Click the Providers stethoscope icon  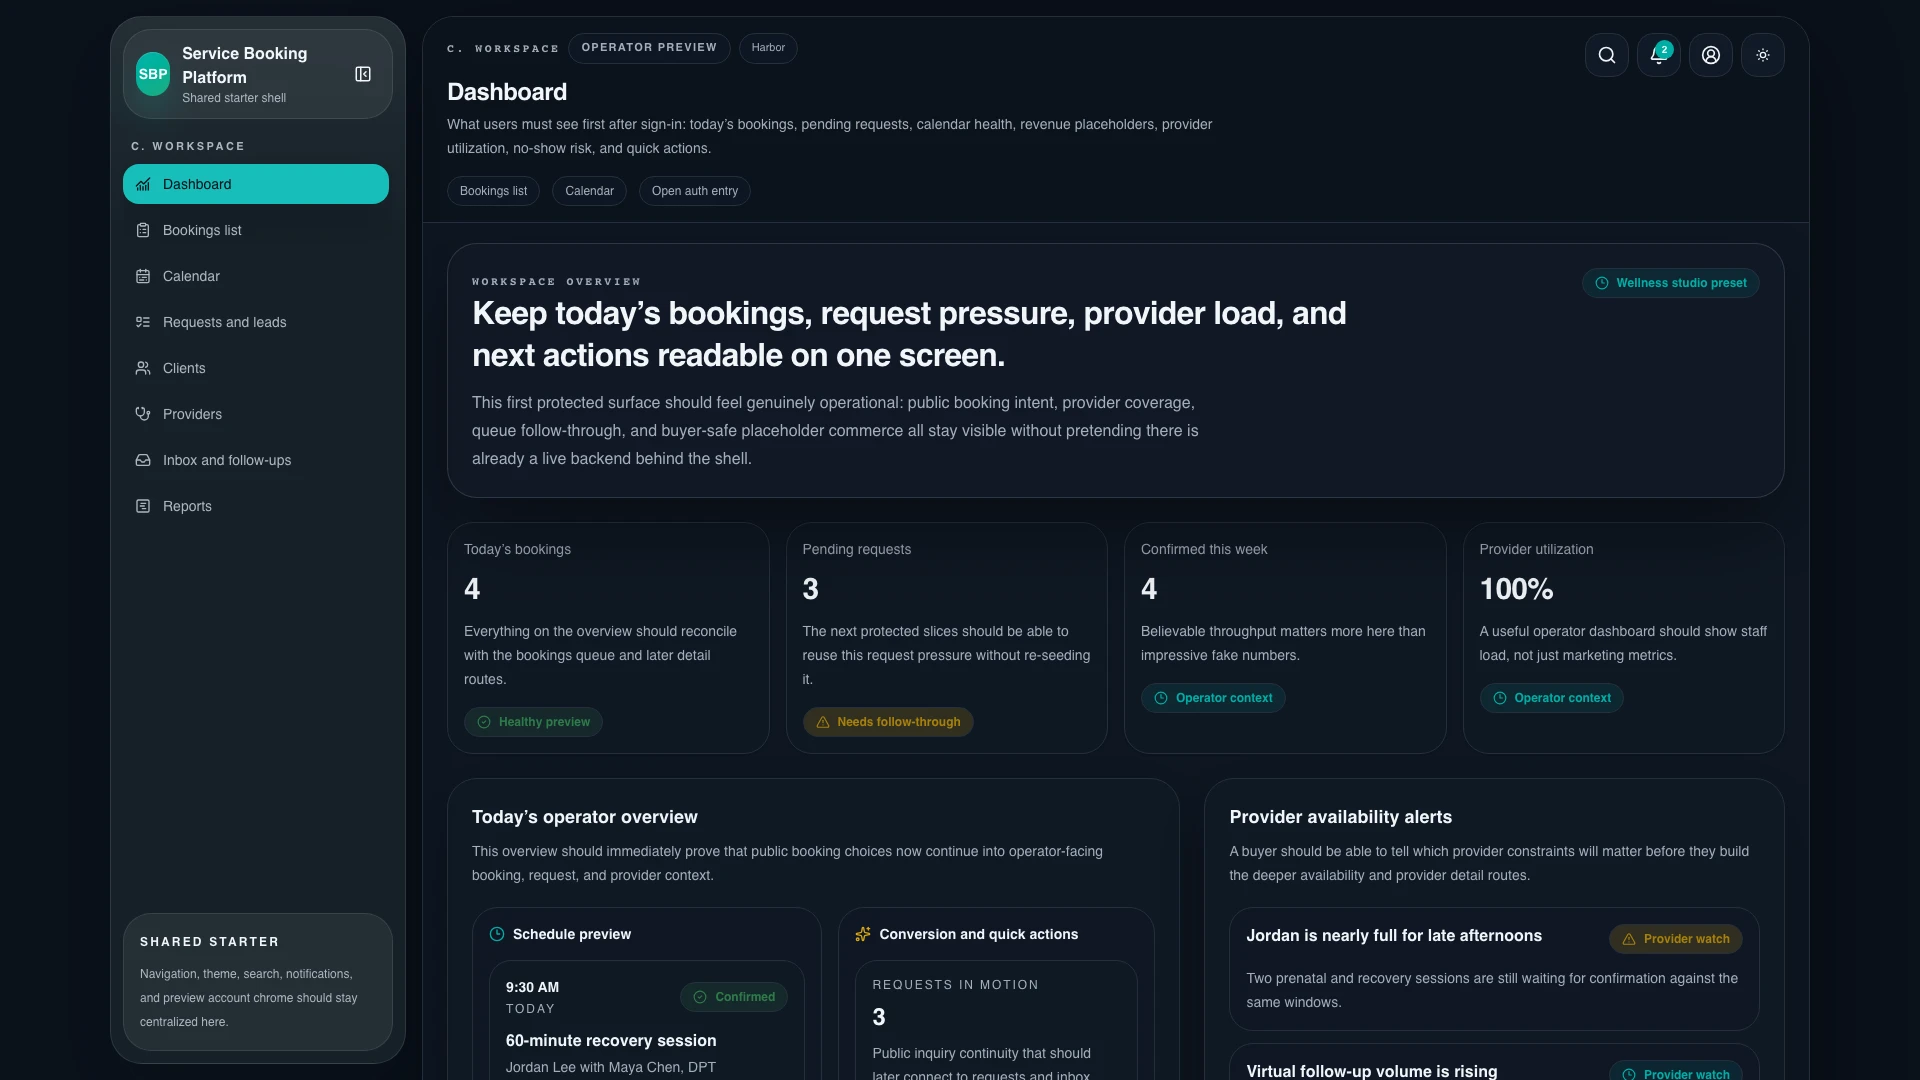pos(143,414)
